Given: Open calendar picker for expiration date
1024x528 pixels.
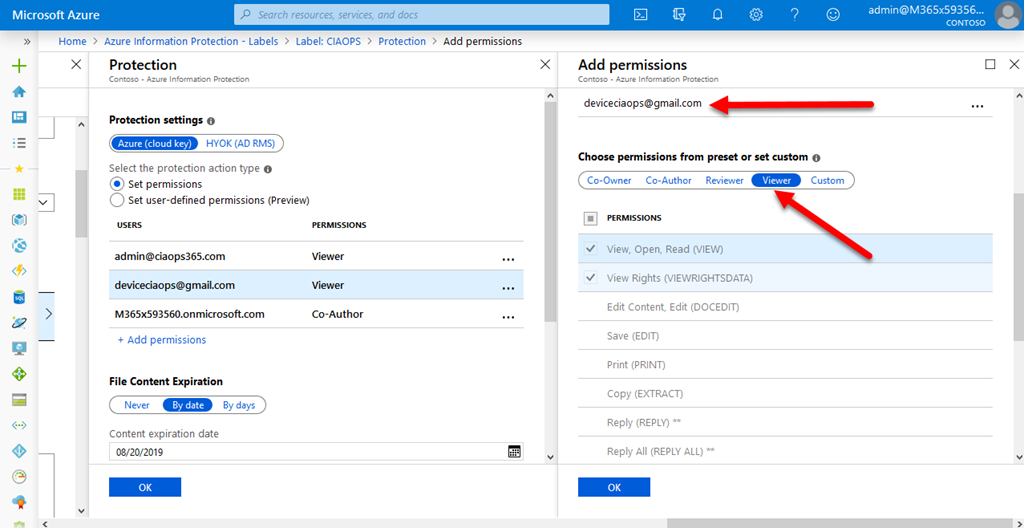Looking at the screenshot, I should tap(514, 452).
